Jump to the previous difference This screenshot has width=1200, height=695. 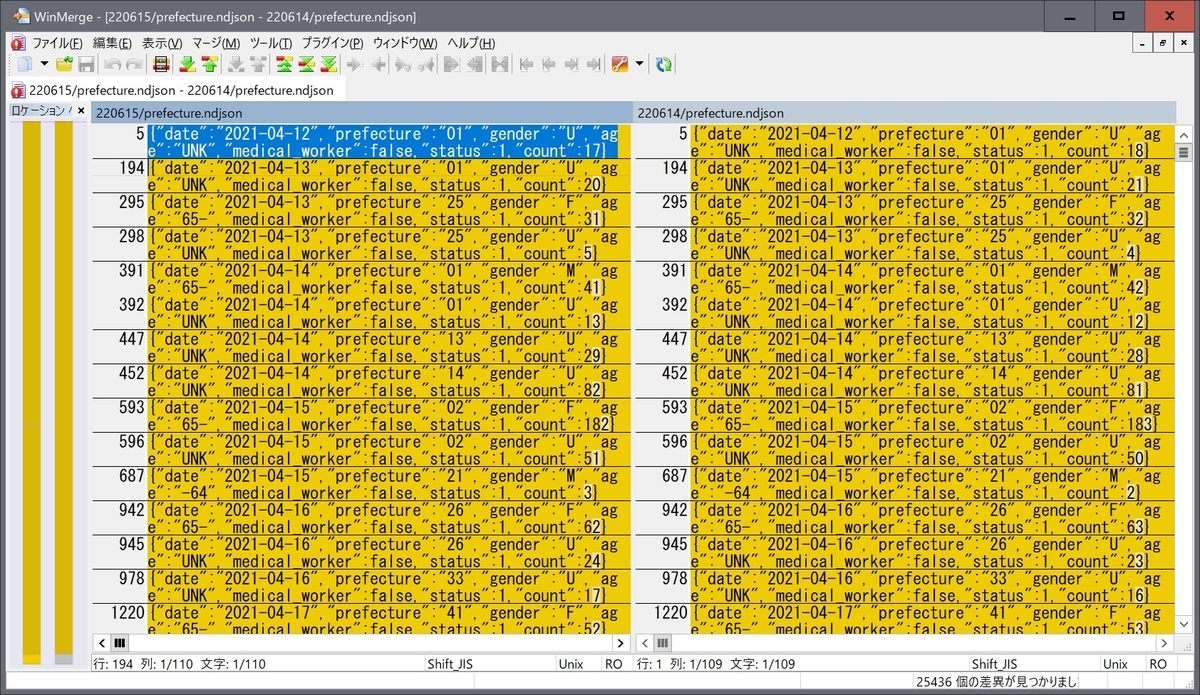tap(208, 64)
